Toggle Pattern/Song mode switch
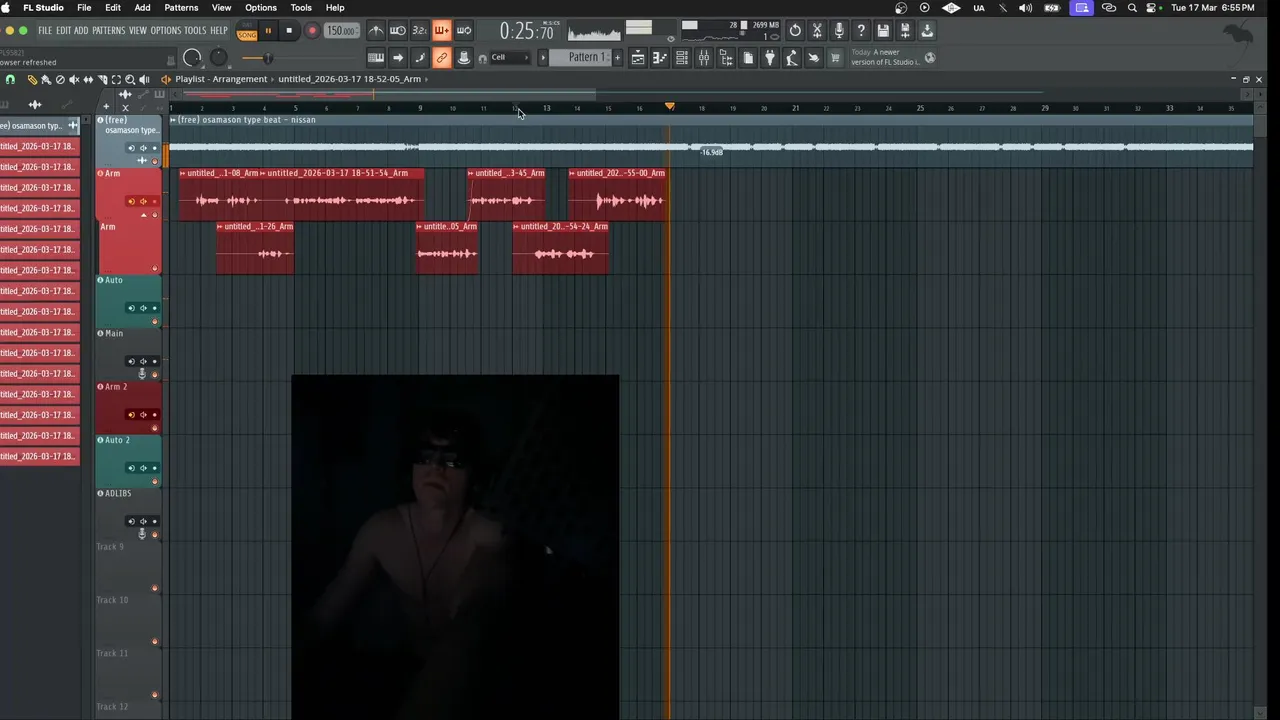The image size is (1280, 720). (x=247, y=31)
